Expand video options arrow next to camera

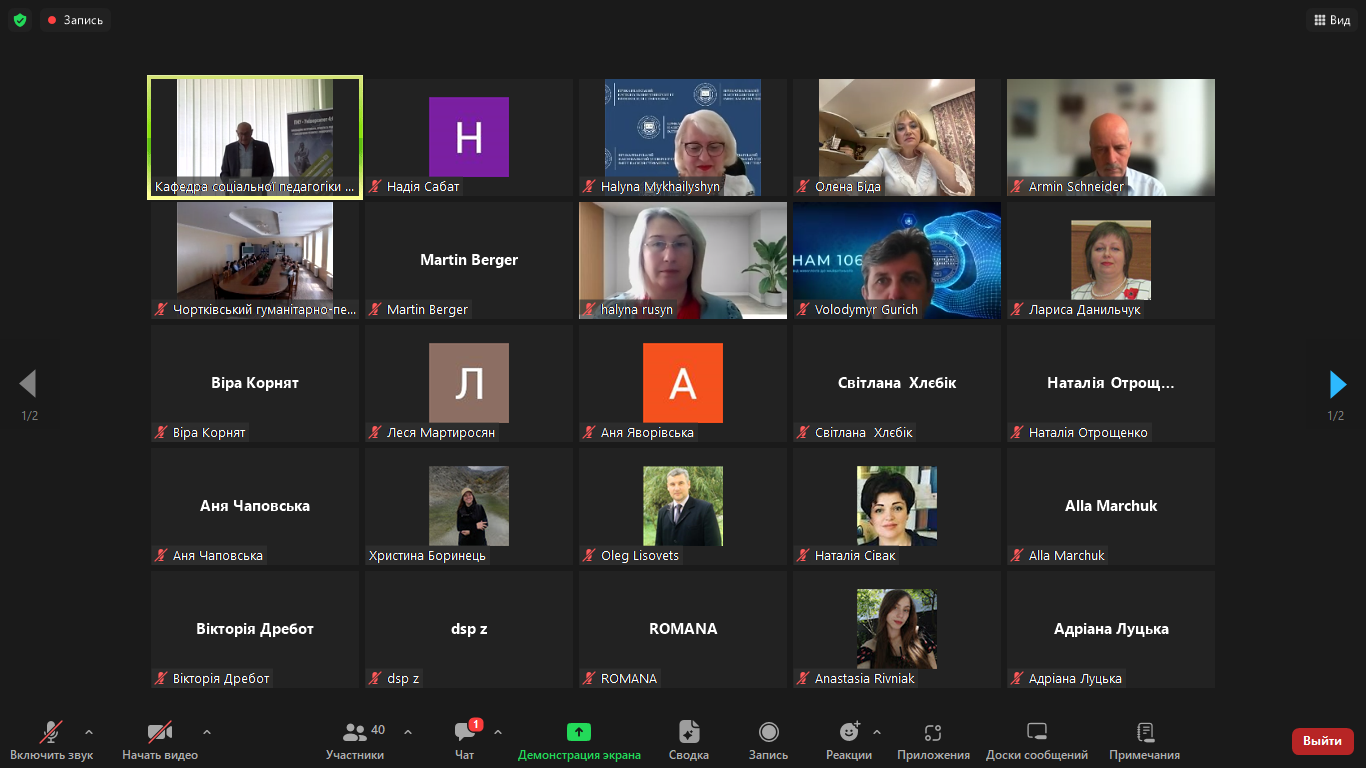click(x=207, y=732)
